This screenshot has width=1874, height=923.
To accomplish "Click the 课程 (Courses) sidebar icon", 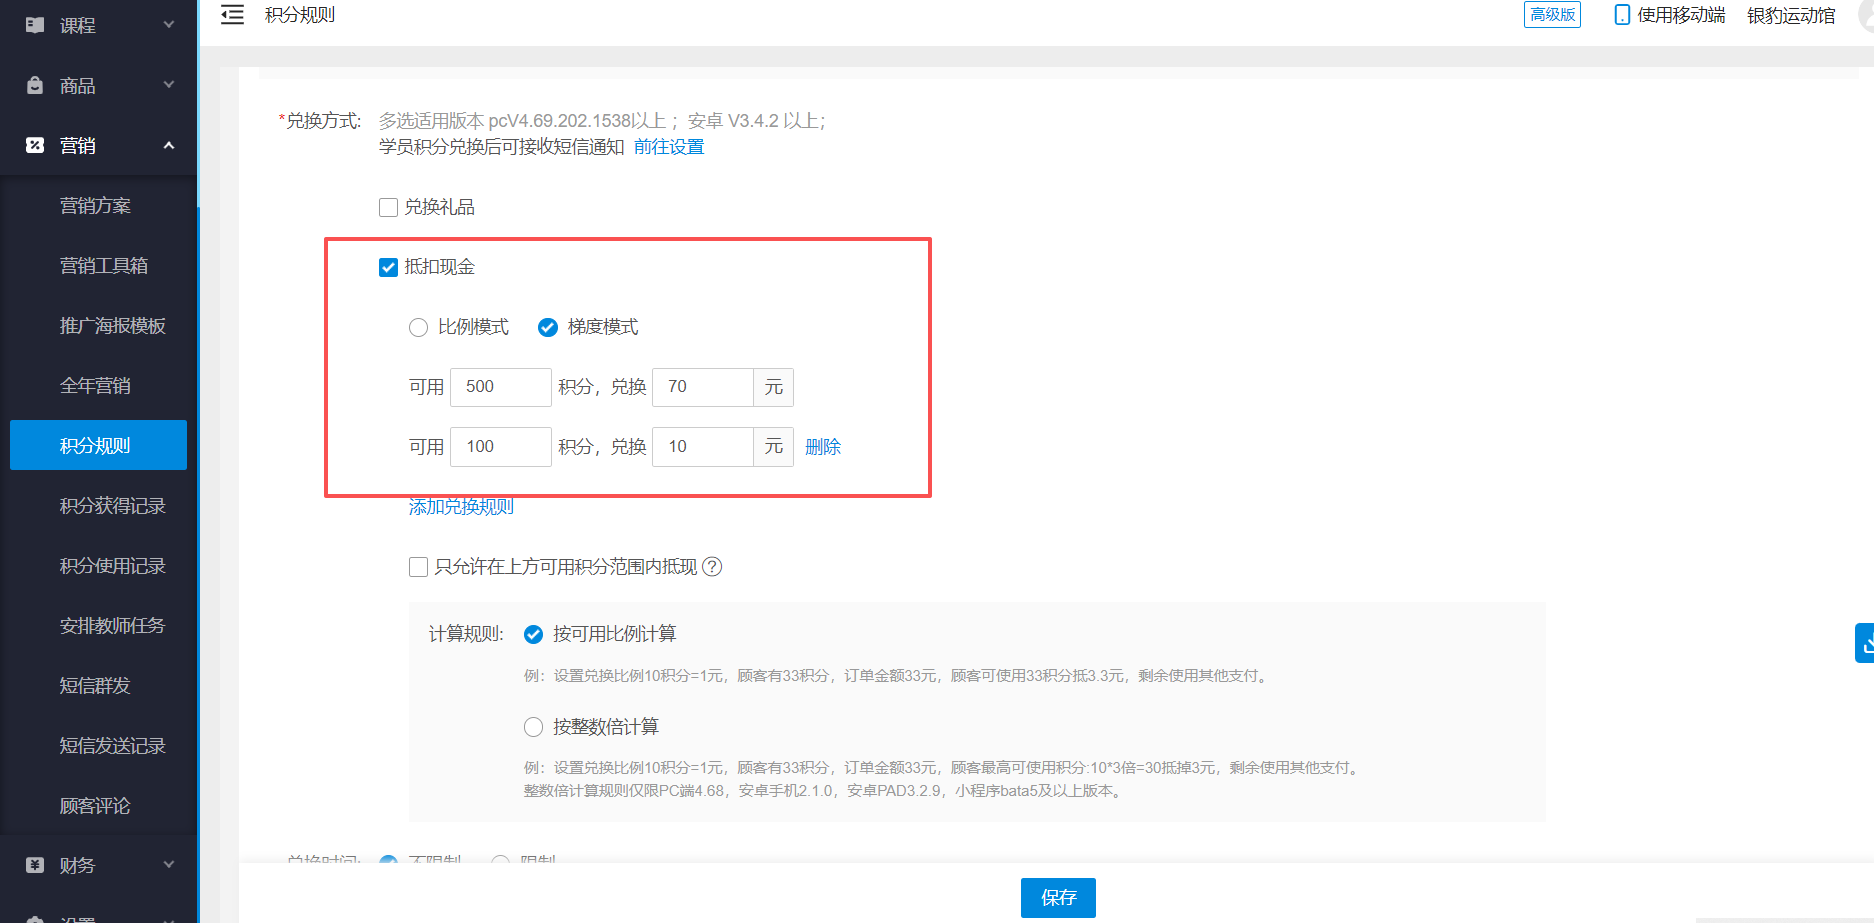I will pyautogui.click(x=34, y=24).
